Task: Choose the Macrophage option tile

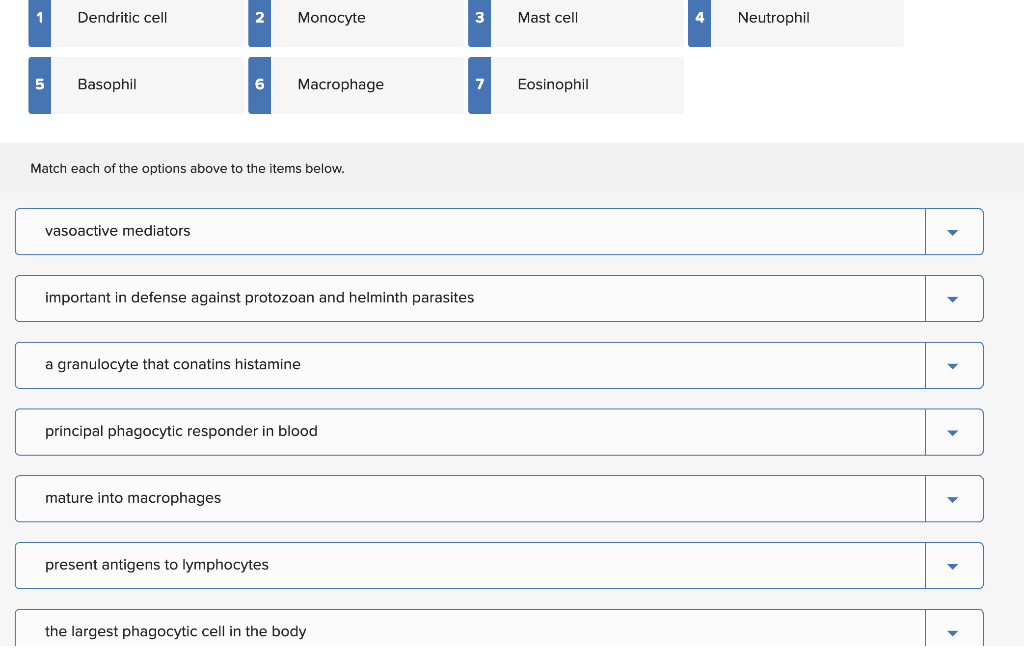Action: (356, 86)
